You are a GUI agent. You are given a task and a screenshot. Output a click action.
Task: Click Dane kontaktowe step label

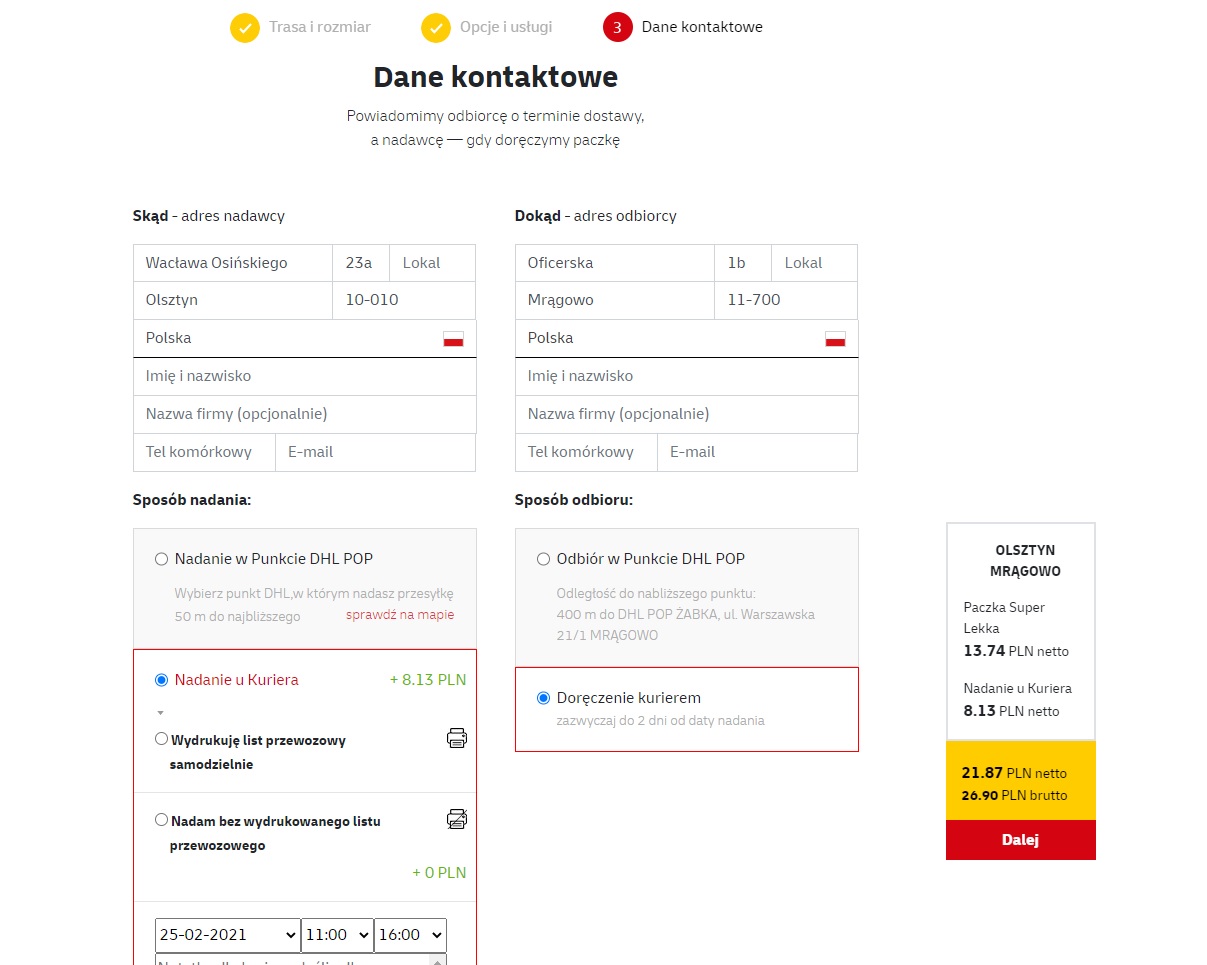coord(702,27)
